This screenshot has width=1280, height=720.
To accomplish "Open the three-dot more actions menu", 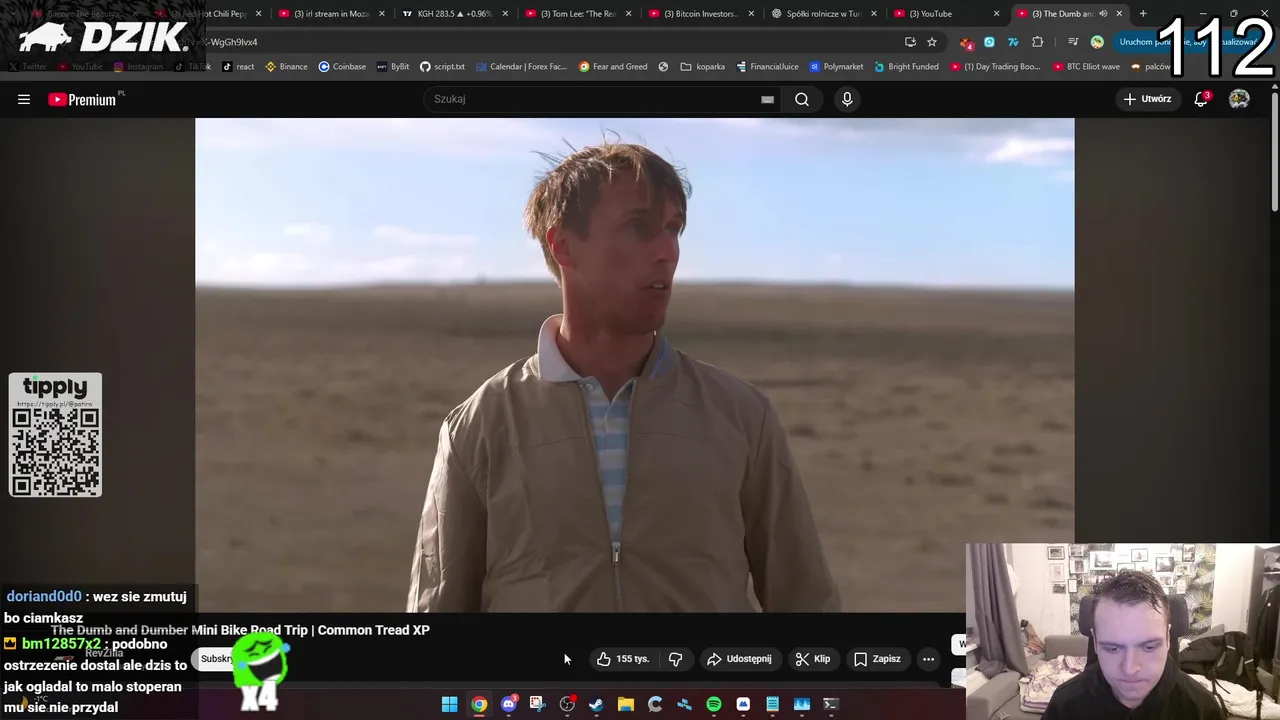I will [928, 659].
